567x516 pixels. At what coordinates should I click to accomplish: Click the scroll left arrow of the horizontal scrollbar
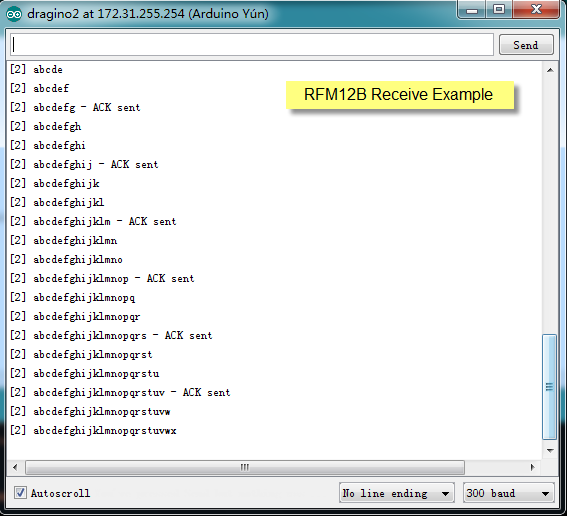[x=15, y=467]
